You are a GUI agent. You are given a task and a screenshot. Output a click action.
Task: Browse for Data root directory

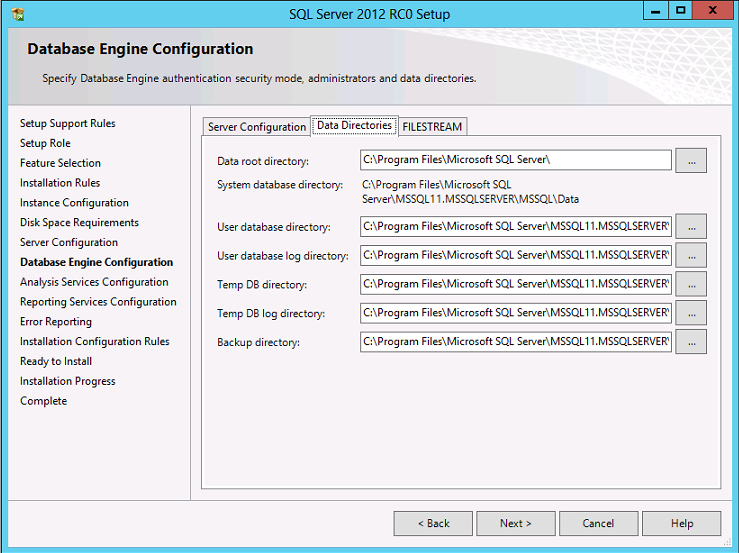(x=691, y=161)
